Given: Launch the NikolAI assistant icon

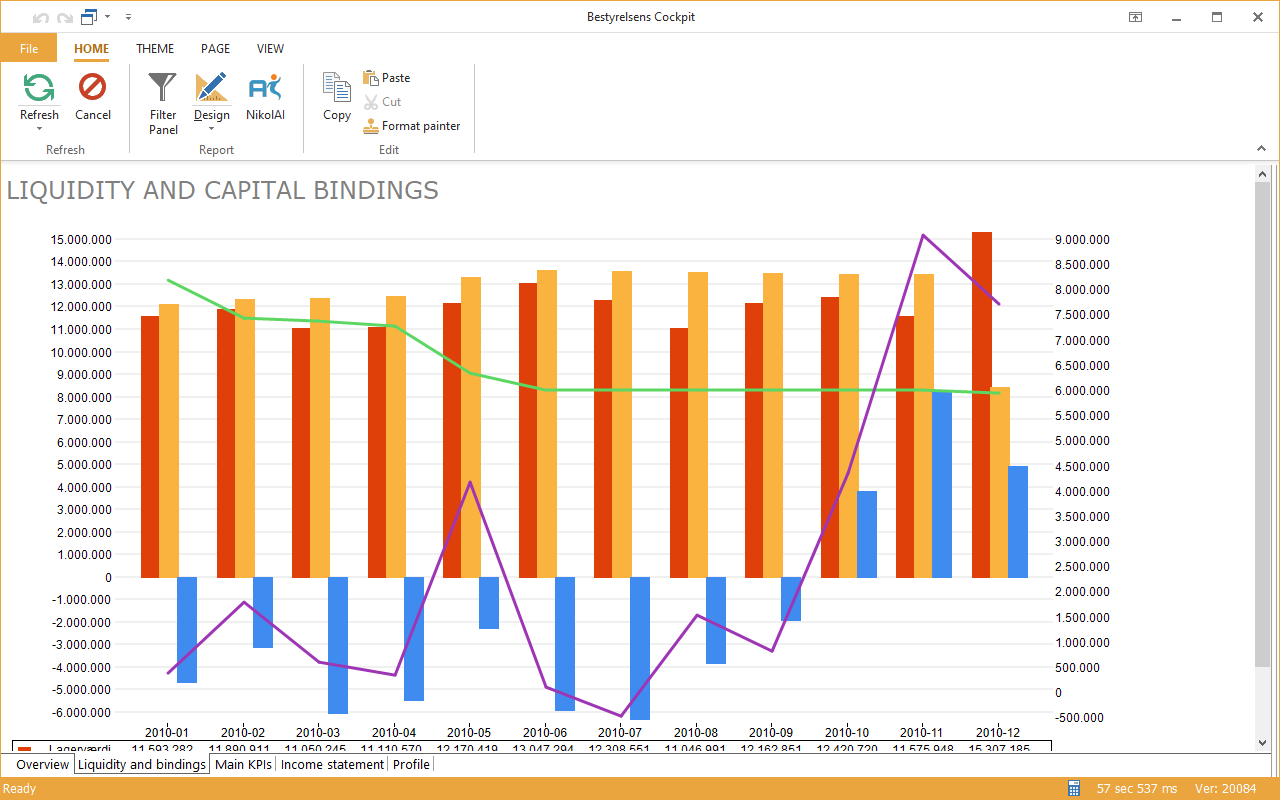Looking at the screenshot, I should (x=265, y=87).
